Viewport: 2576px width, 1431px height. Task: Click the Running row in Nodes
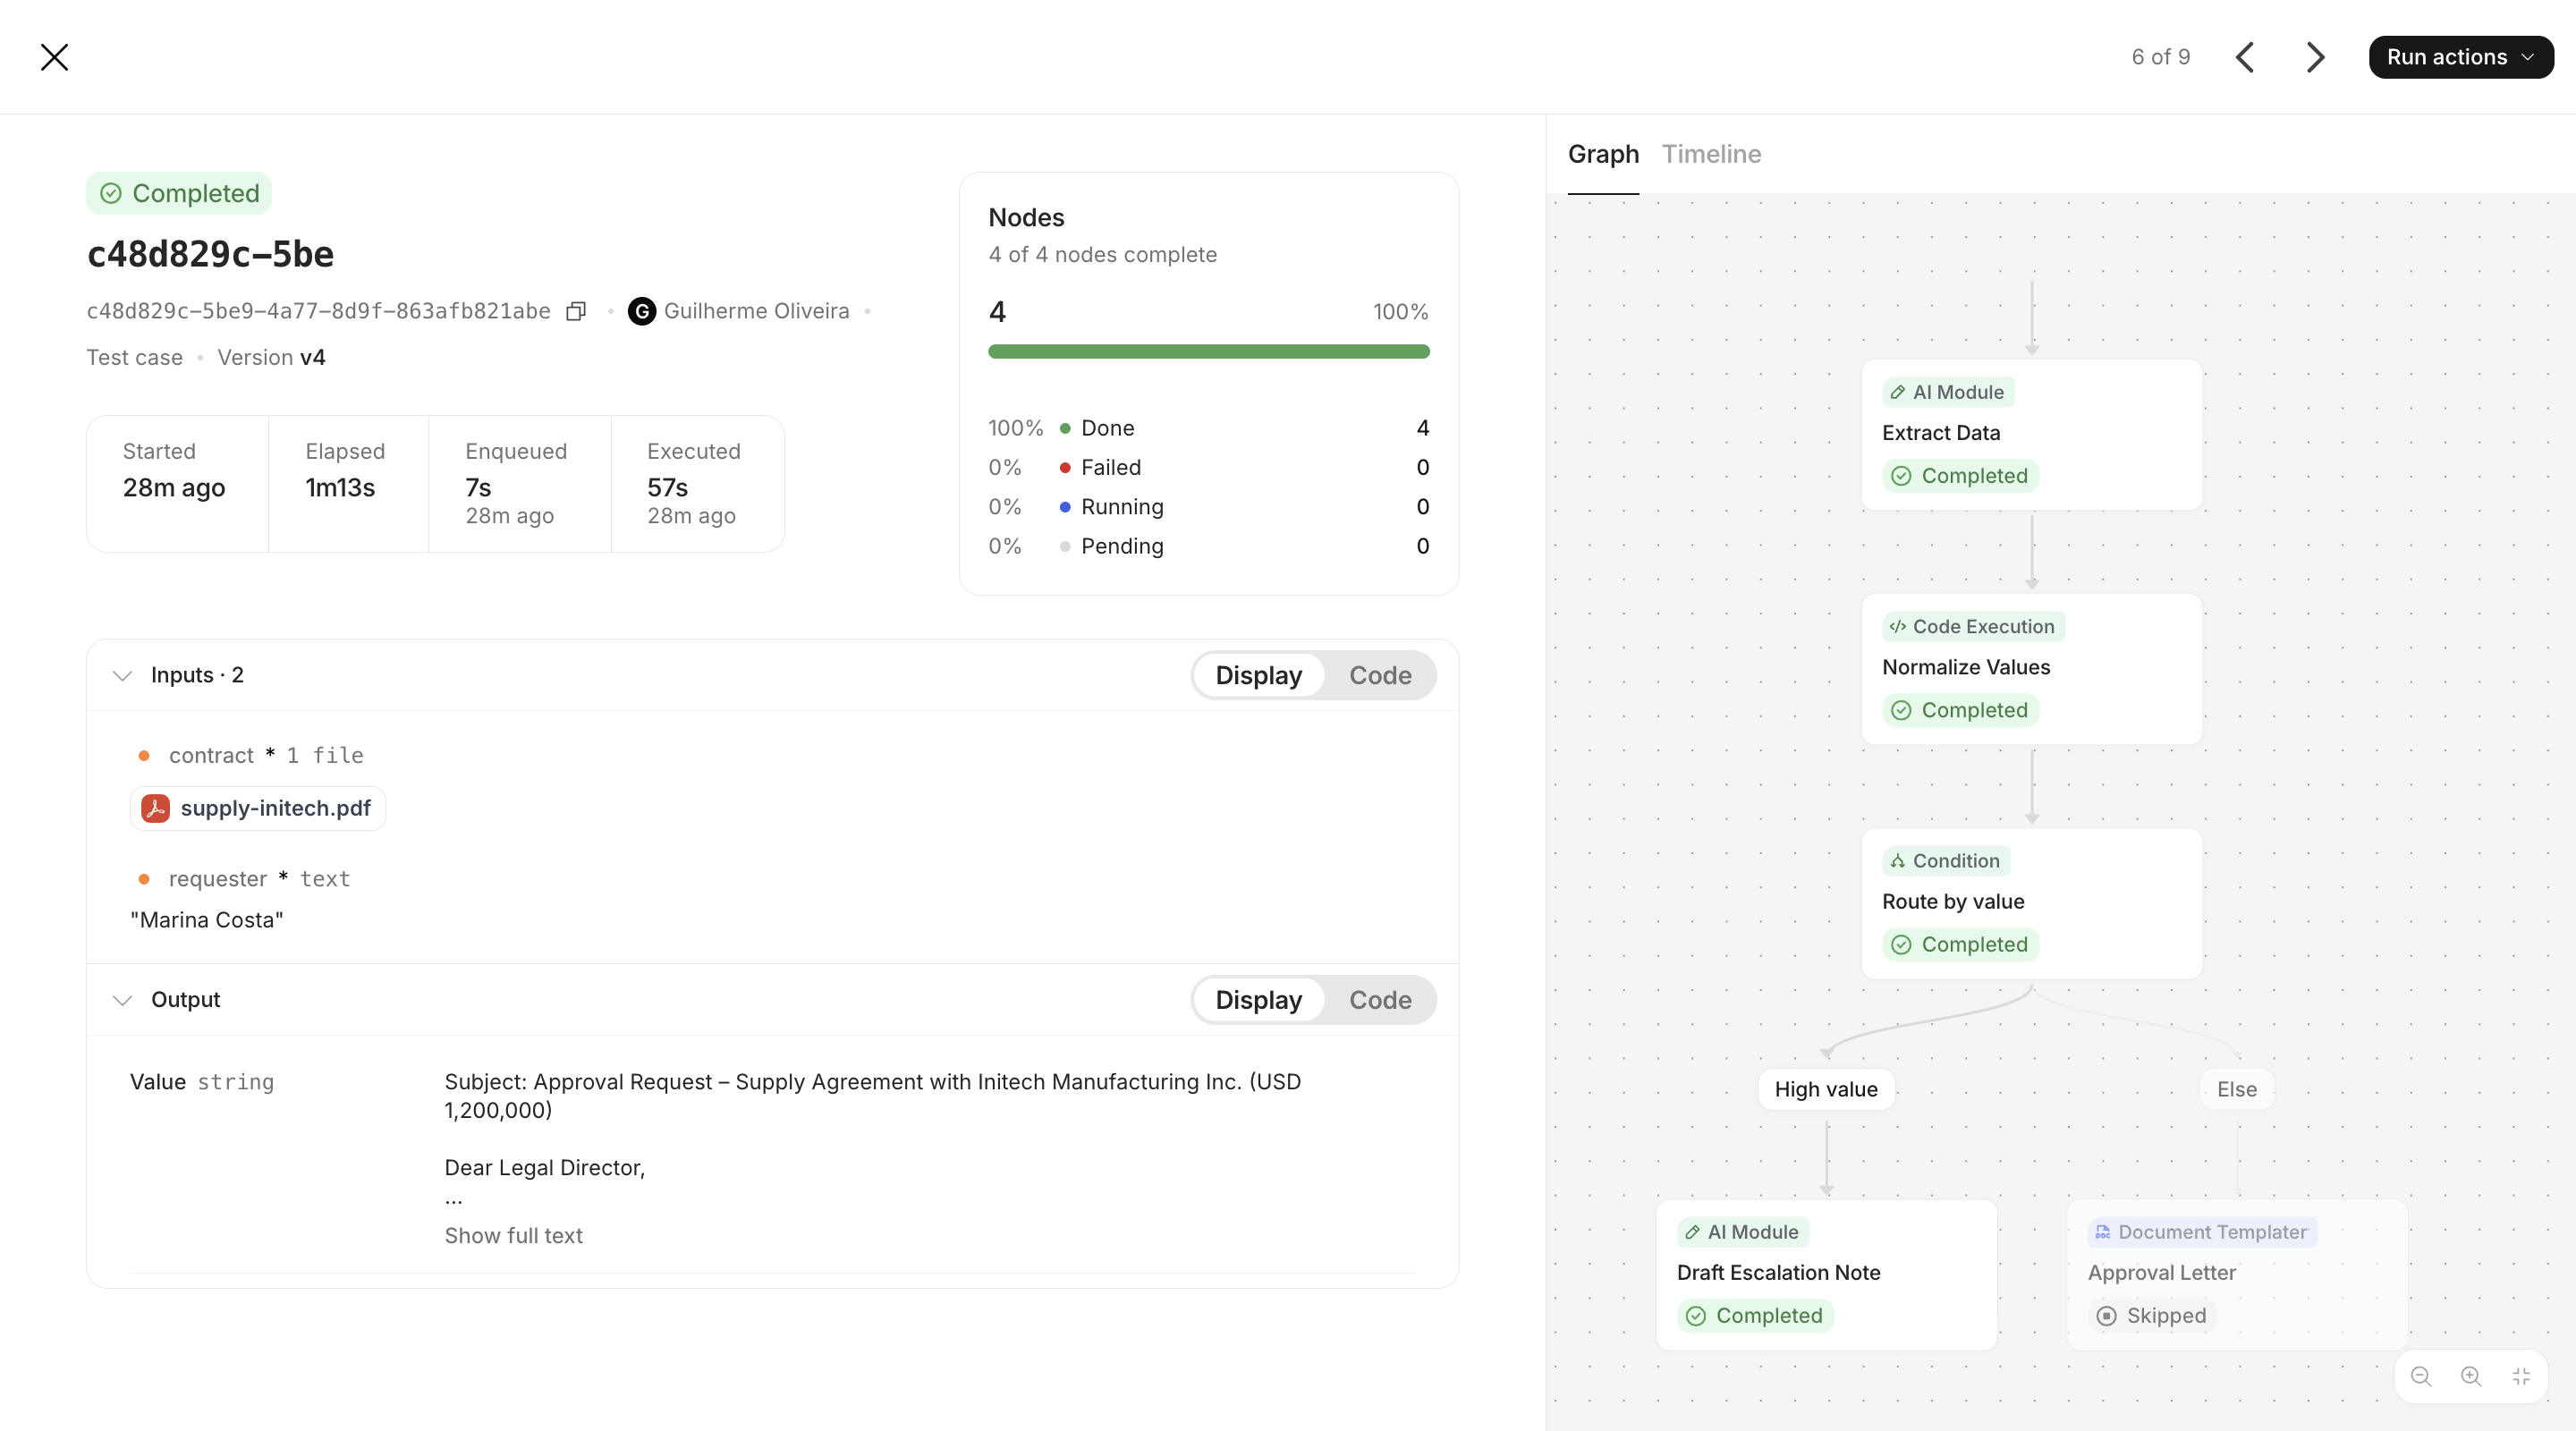[1208, 507]
